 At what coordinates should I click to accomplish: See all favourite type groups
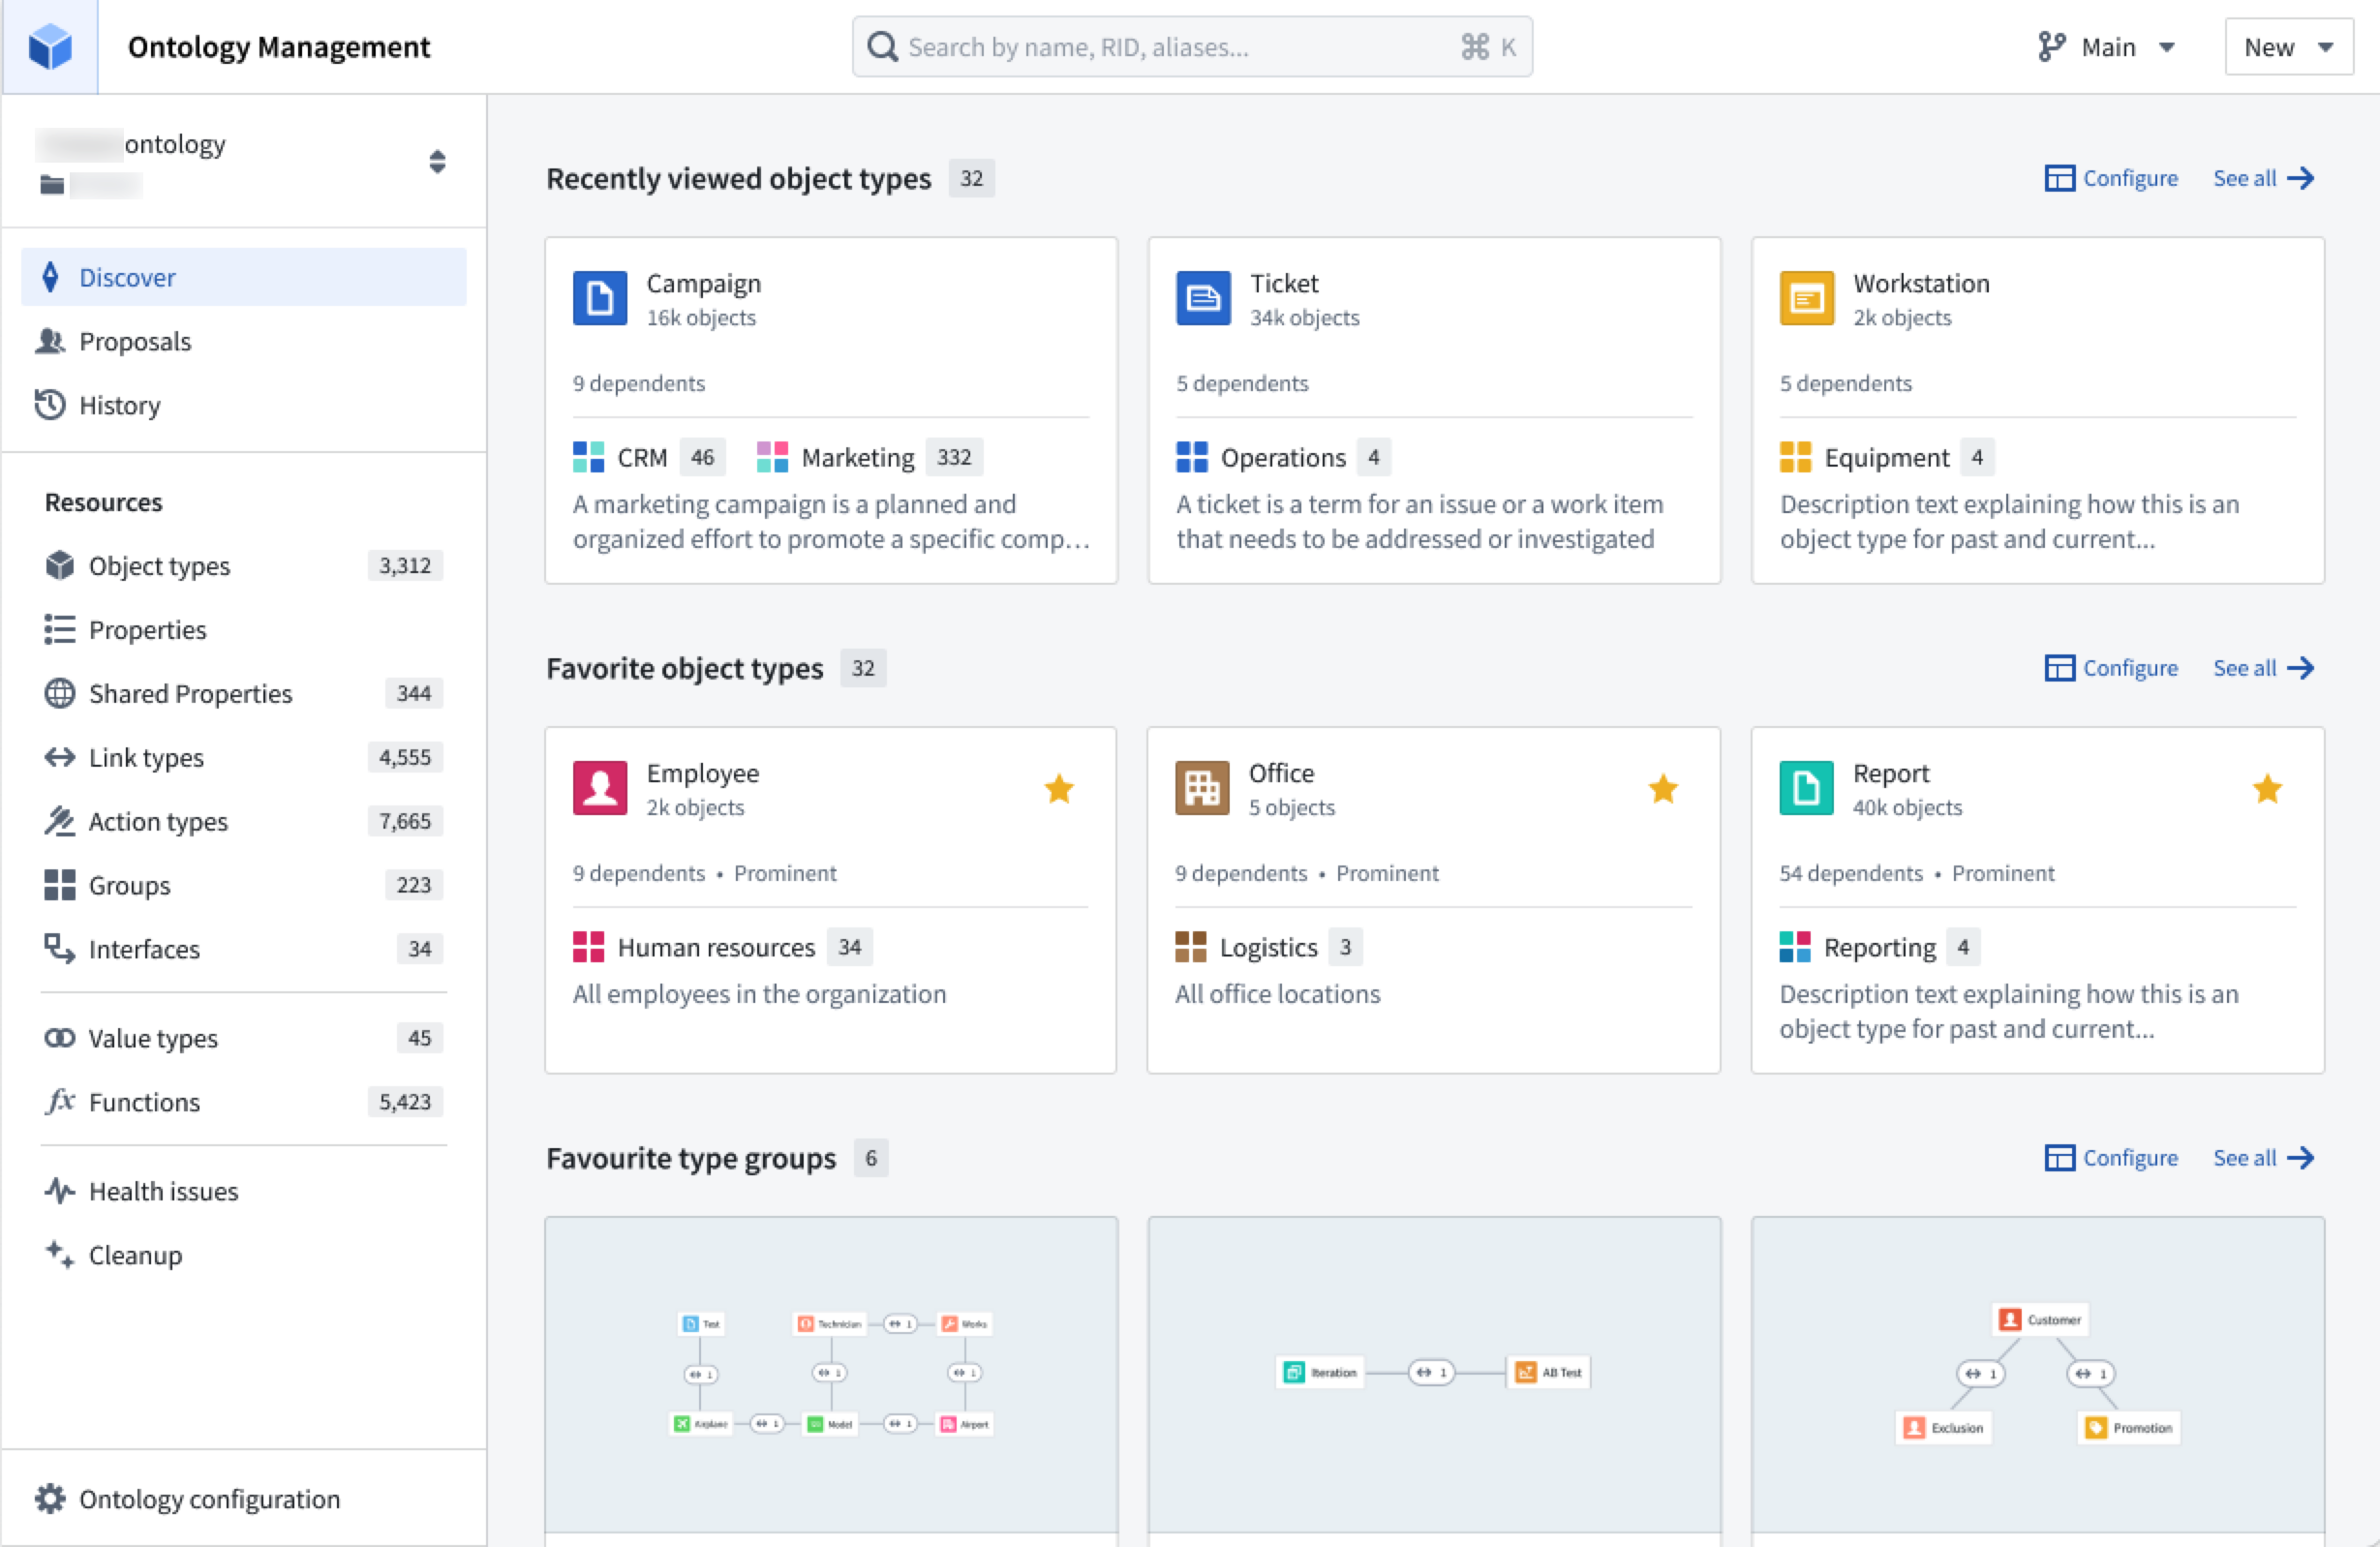click(2264, 1158)
